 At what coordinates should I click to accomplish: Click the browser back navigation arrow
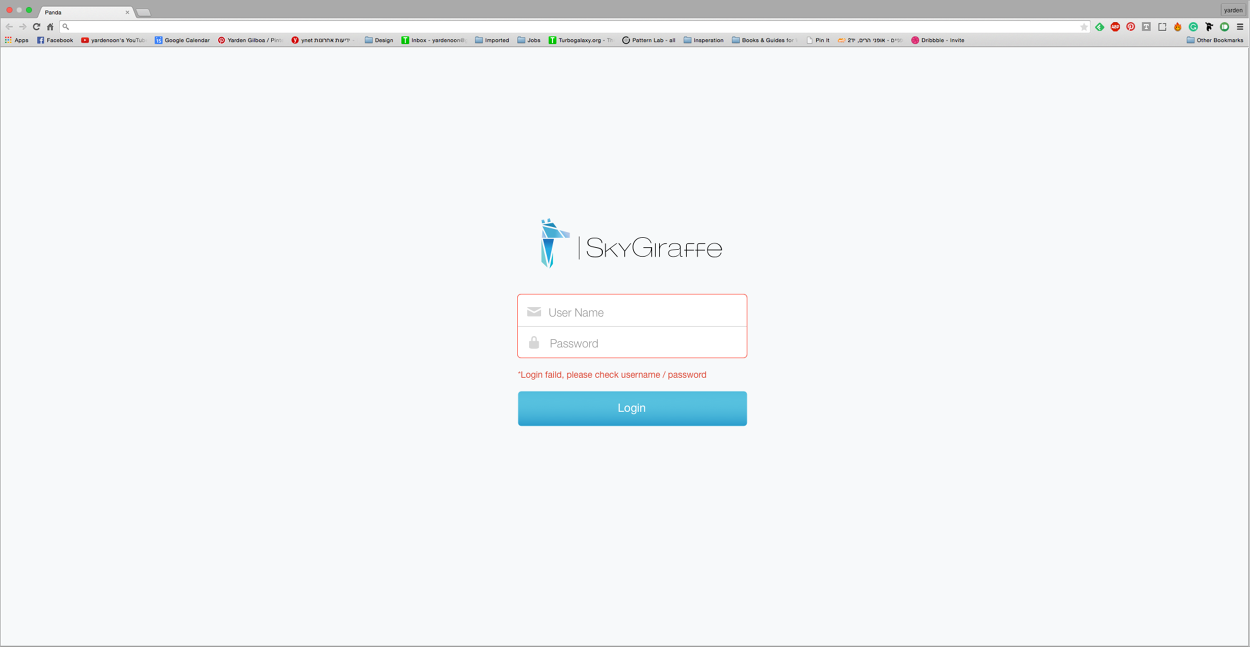(10, 27)
